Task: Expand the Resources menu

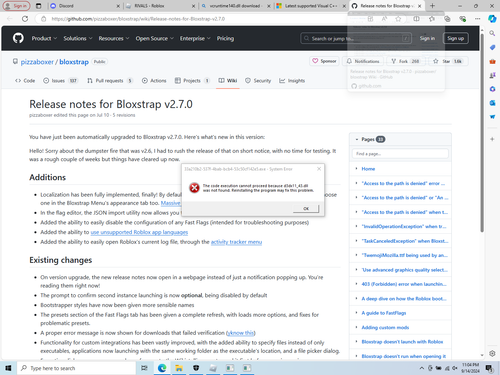Action: [114, 38]
